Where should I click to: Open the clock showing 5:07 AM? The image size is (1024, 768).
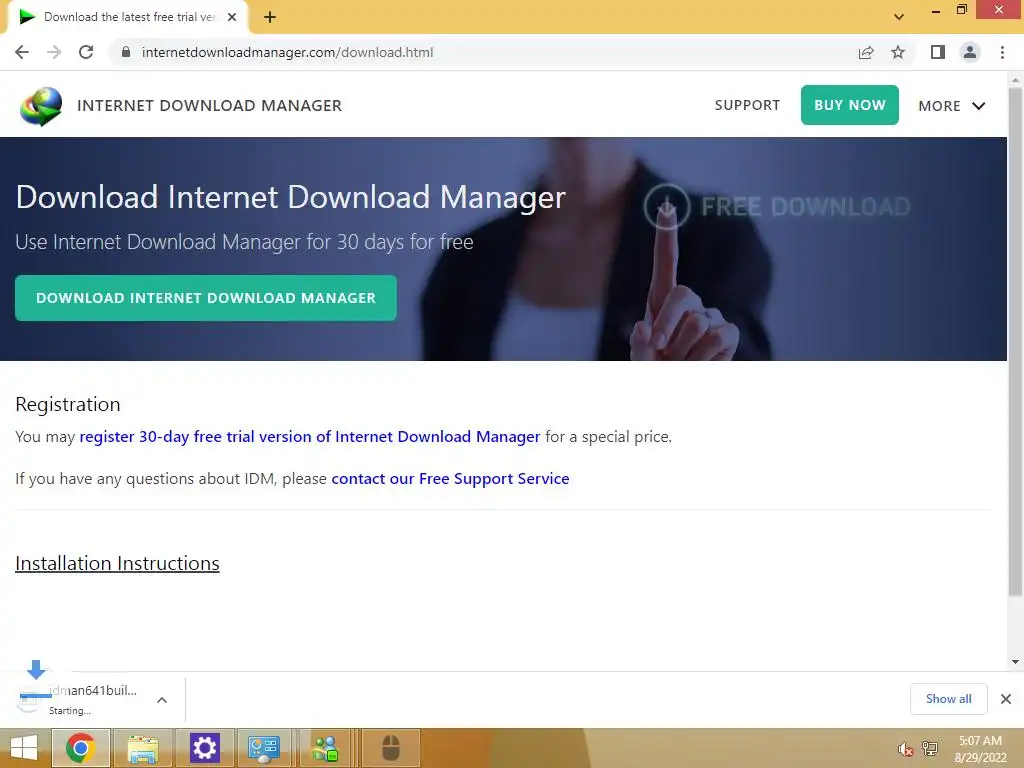[x=980, y=749]
